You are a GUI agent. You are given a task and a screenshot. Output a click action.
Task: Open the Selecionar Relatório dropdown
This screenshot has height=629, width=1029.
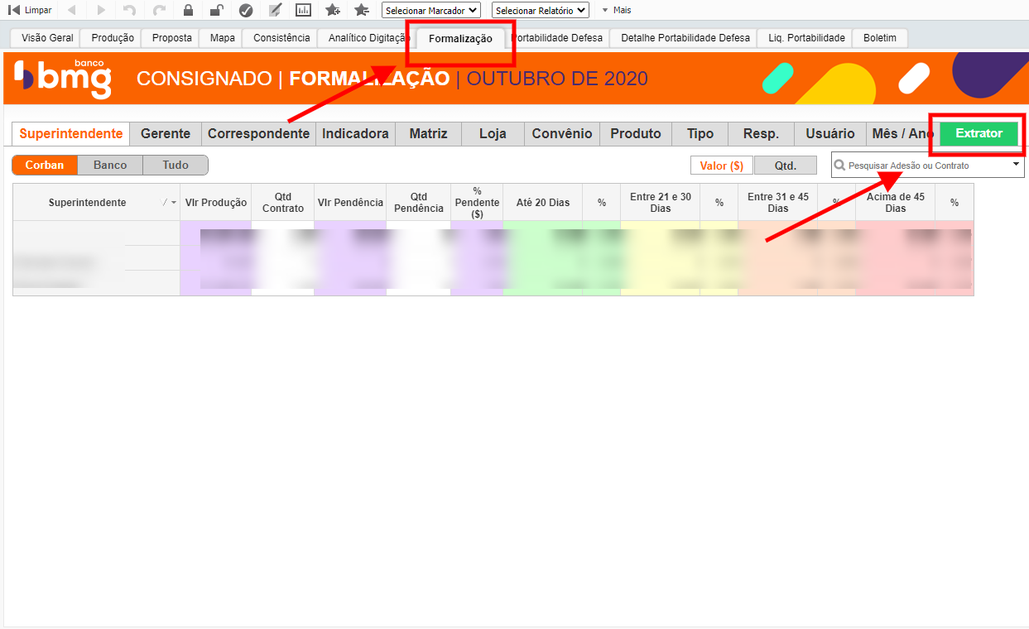point(540,10)
